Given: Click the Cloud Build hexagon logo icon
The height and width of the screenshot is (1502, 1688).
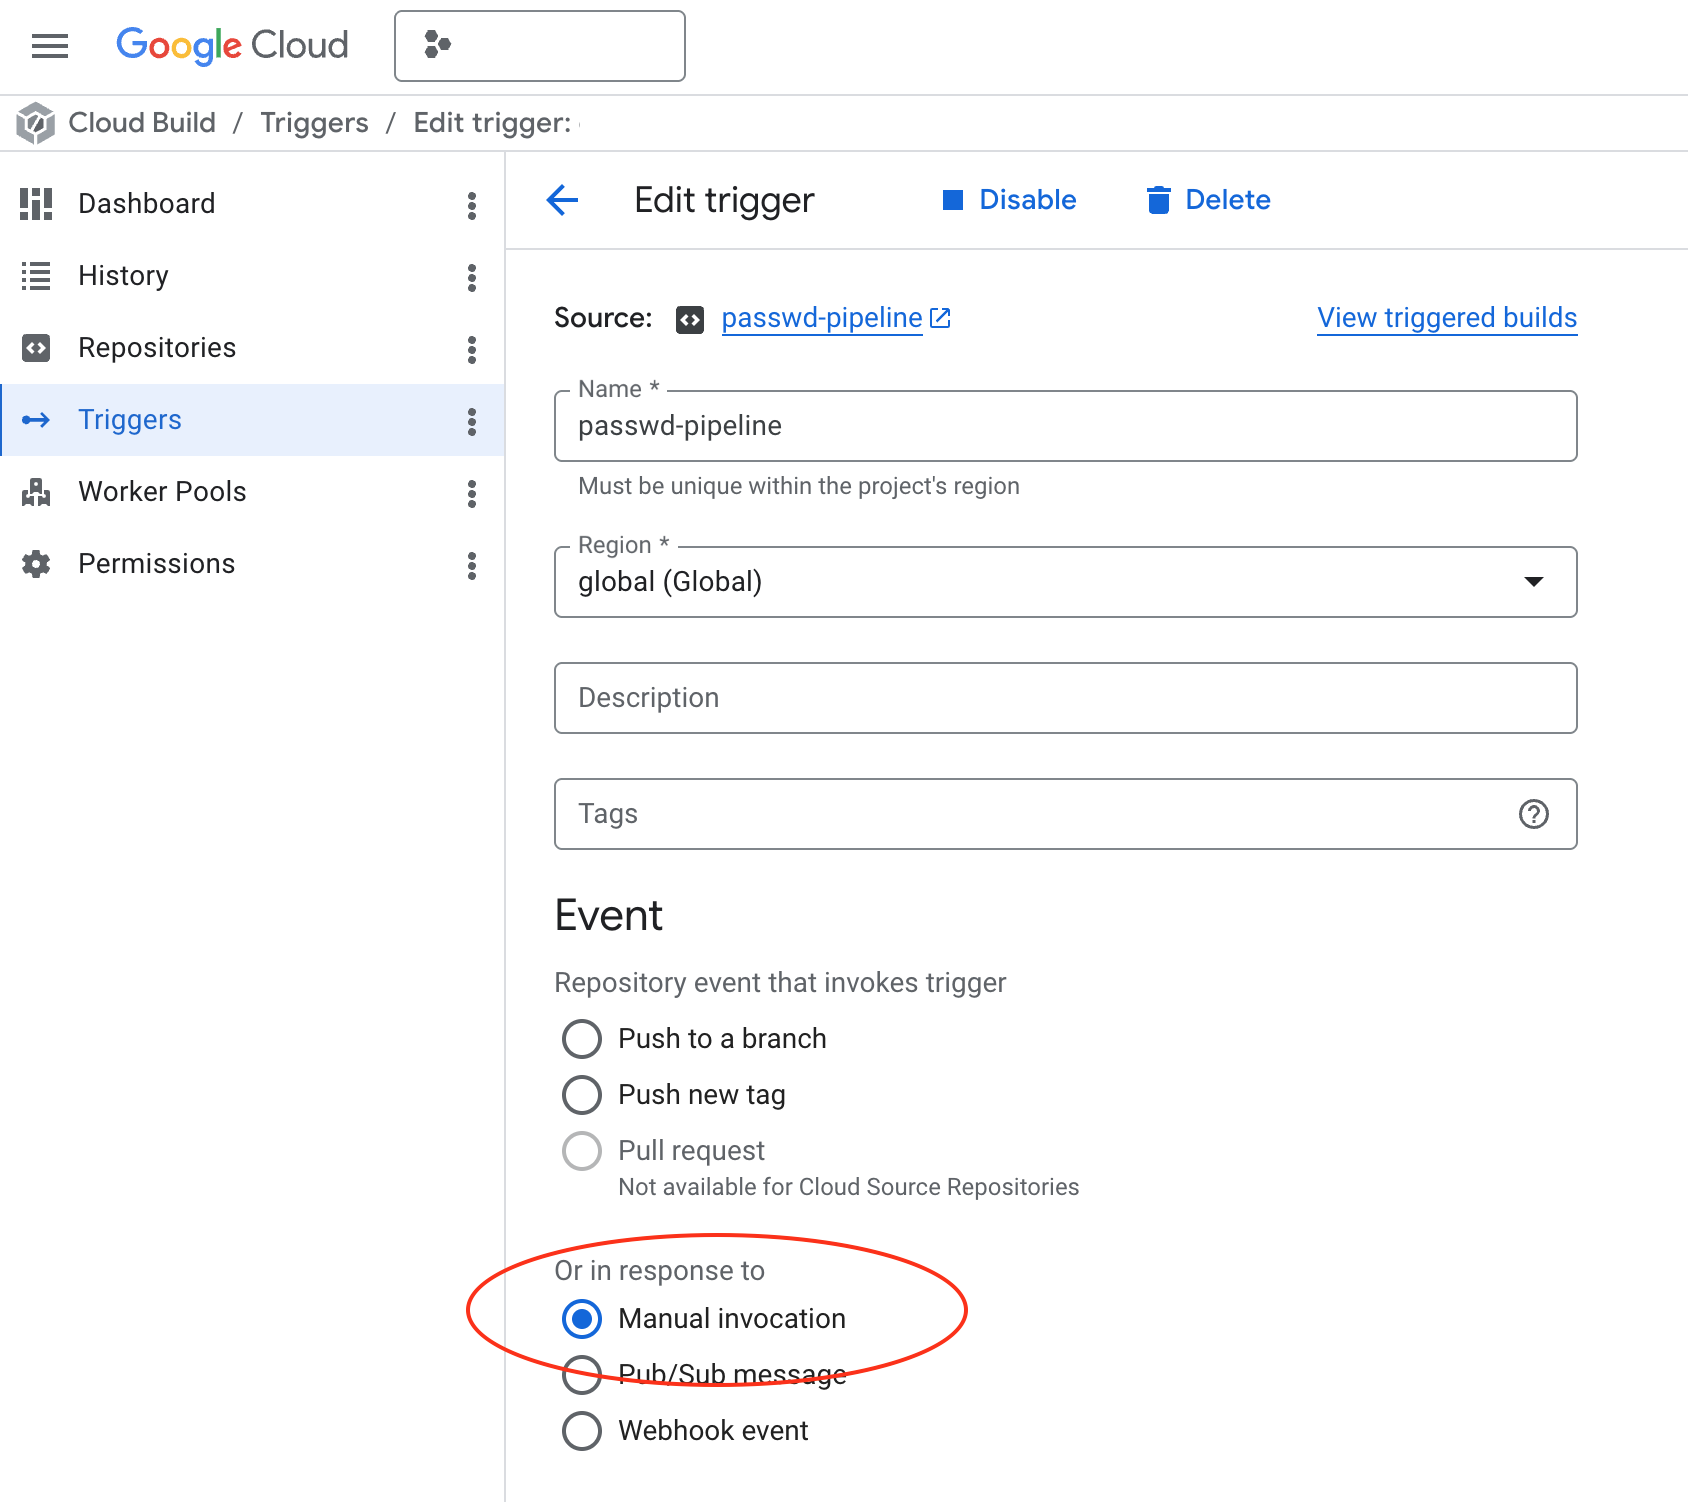Looking at the screenshot, I should (35, 123).
